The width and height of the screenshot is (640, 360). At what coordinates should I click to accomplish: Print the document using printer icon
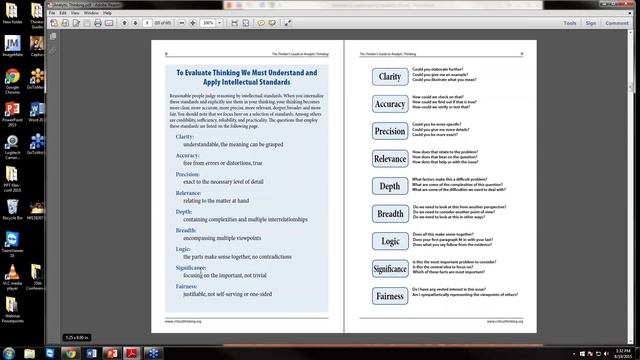click(x=98, y=23)
